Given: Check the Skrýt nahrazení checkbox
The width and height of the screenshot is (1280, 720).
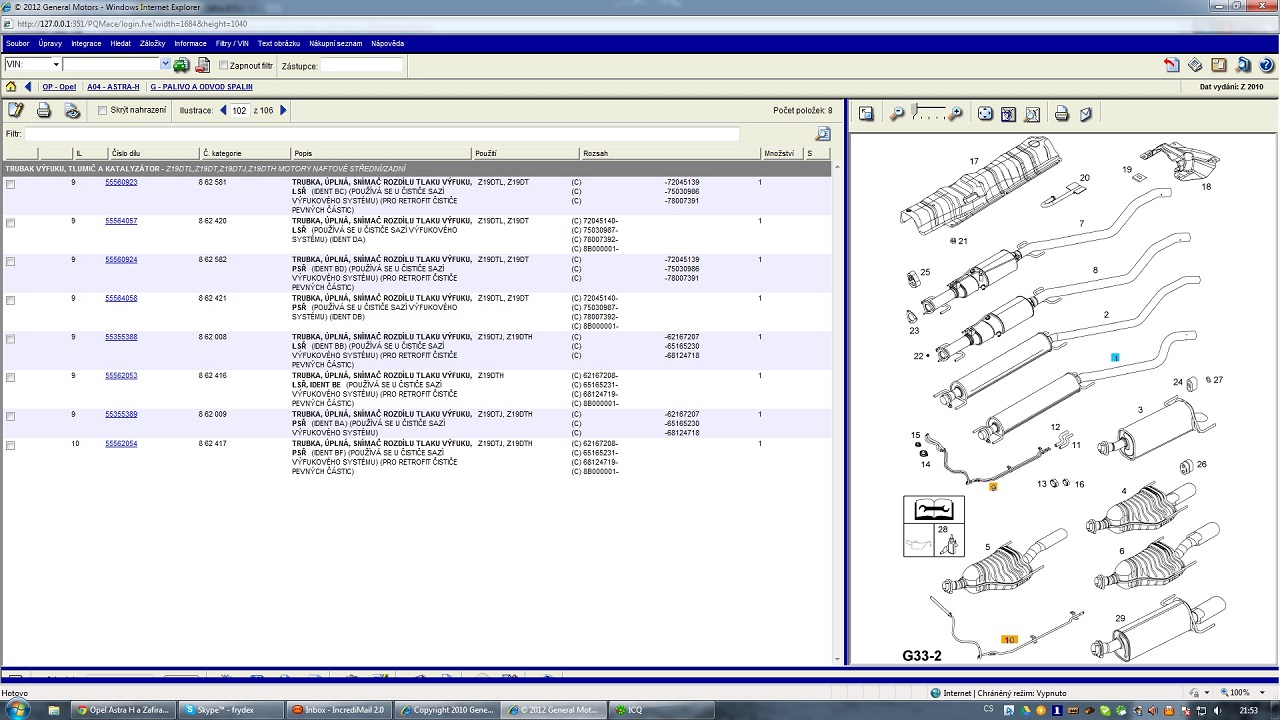Looking at the screenshot, I should point(102,111).
